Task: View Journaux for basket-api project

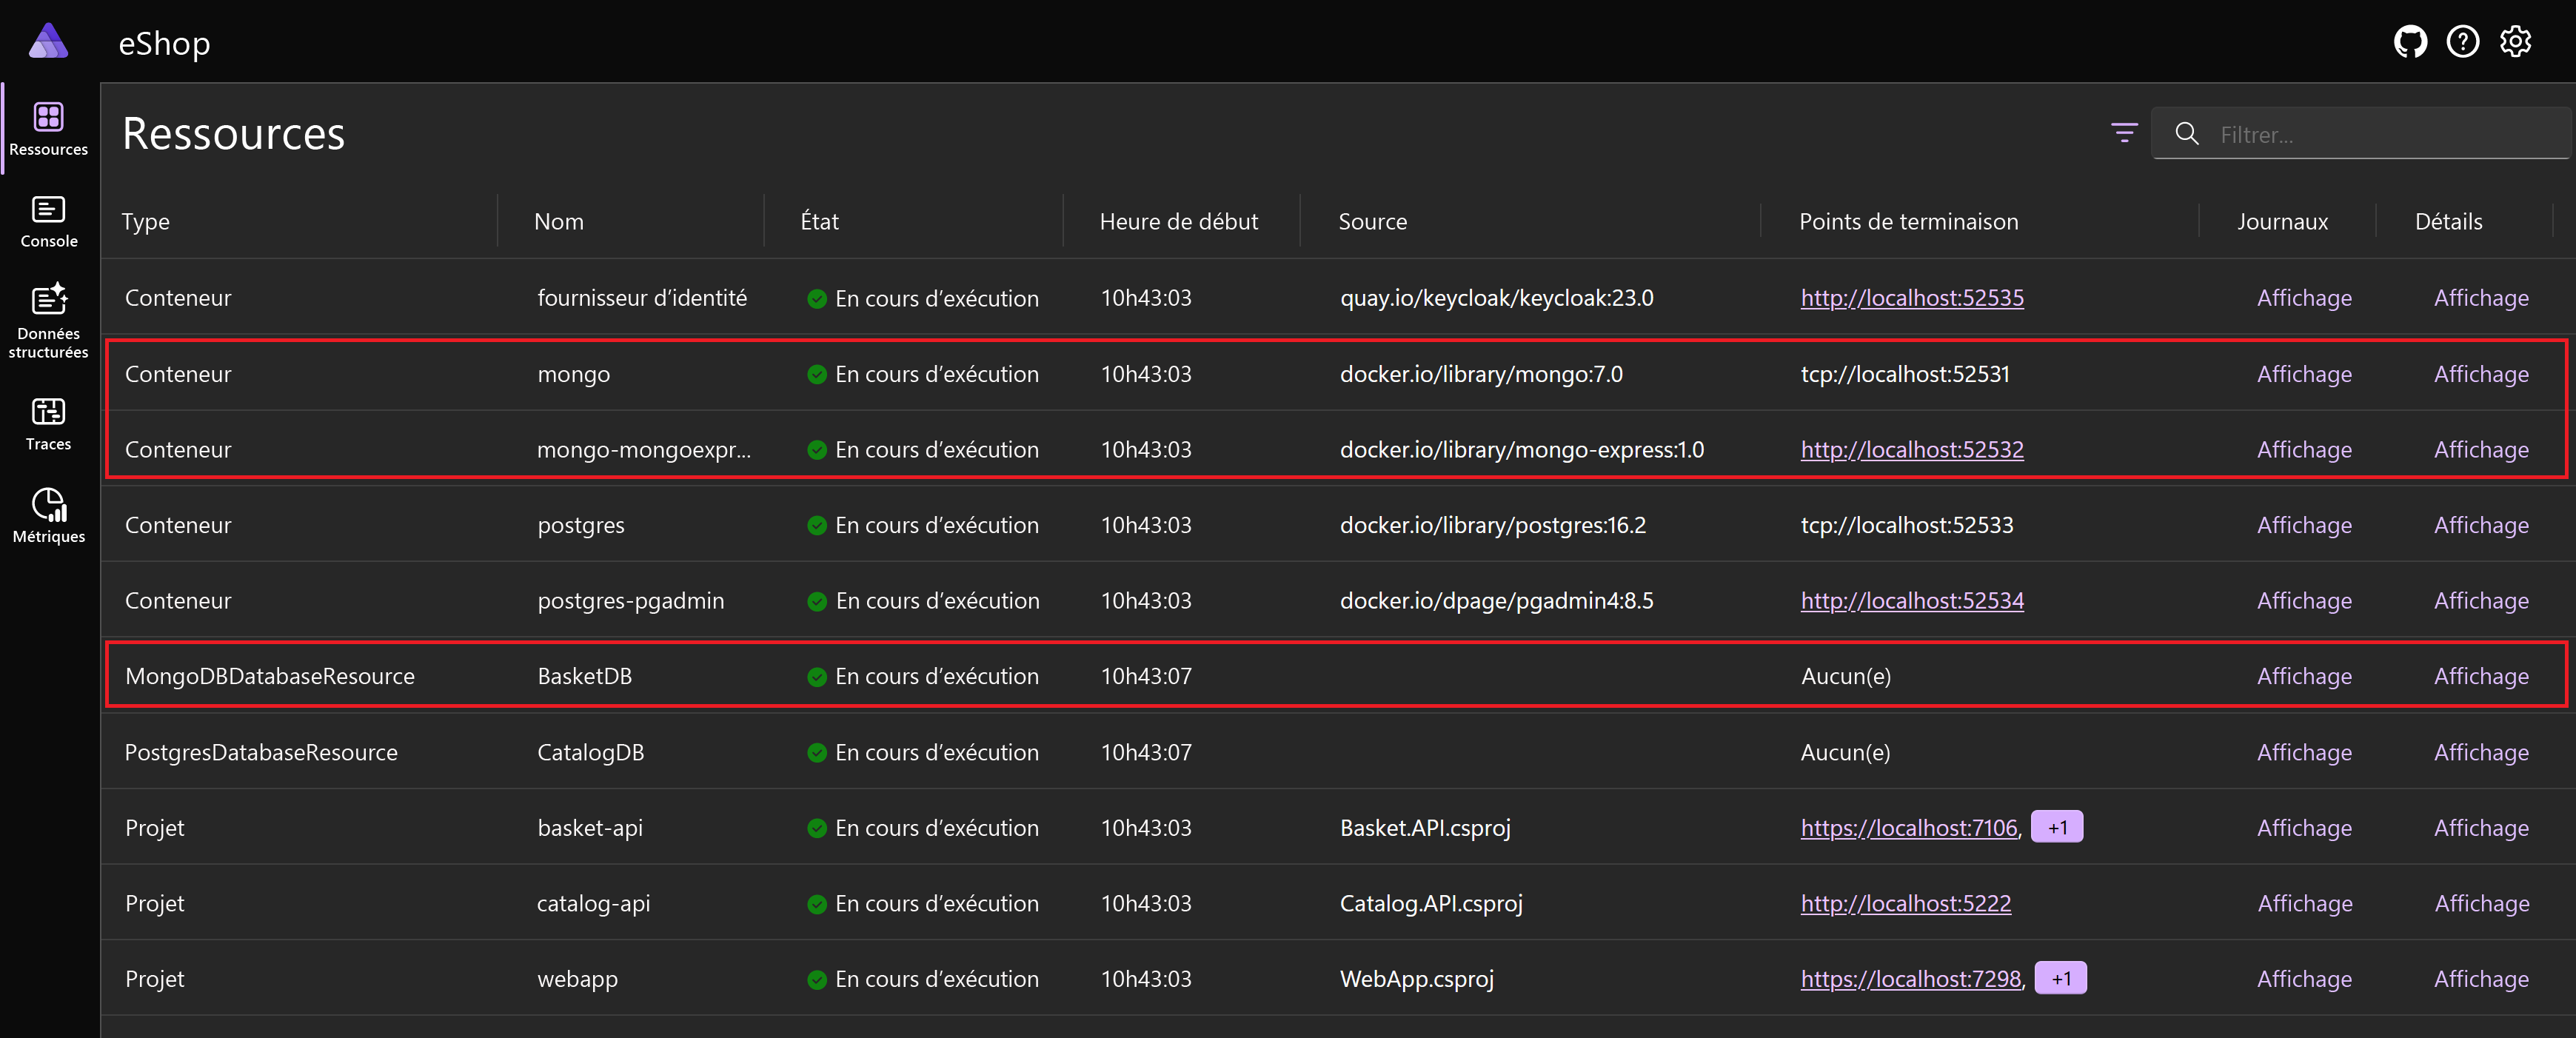Action: click(x=2304, y=828)
